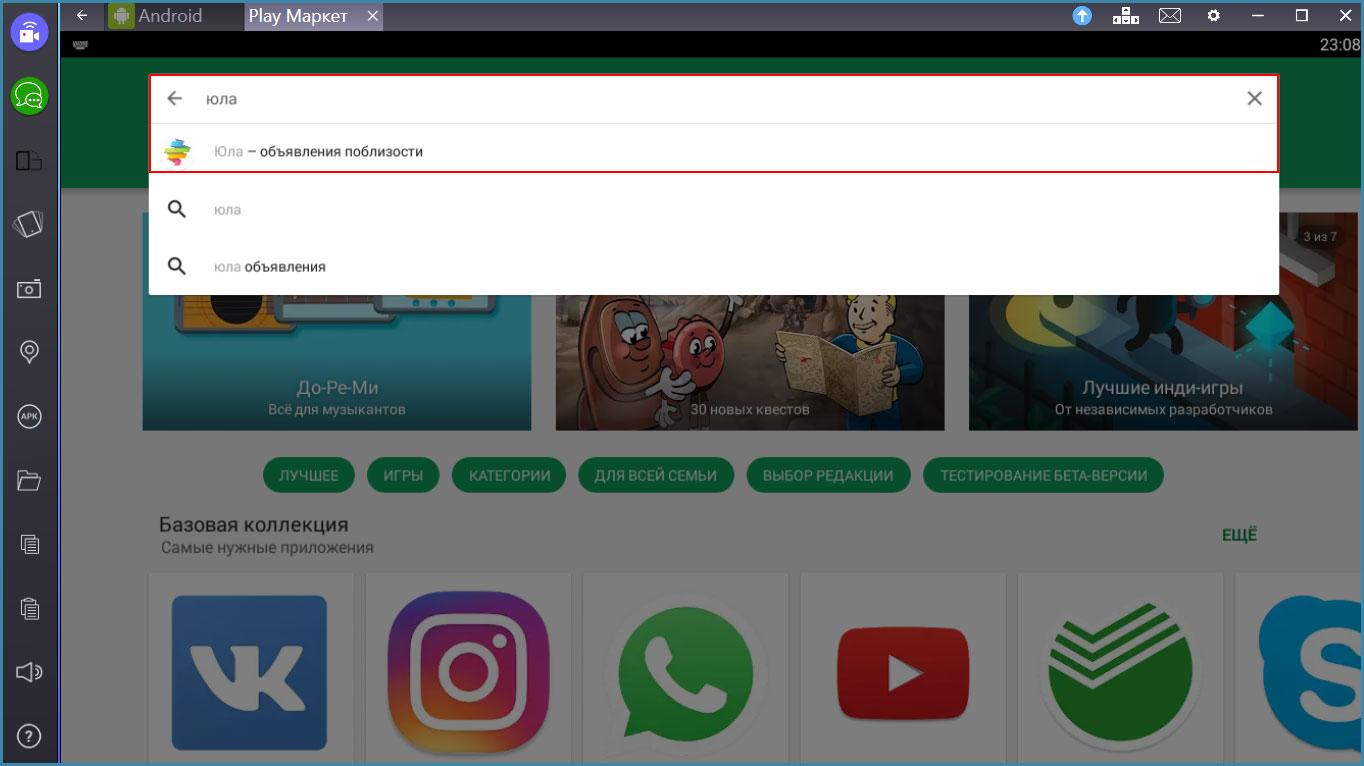Open the Лучшие инди-игры banner

pos(1163,321)
